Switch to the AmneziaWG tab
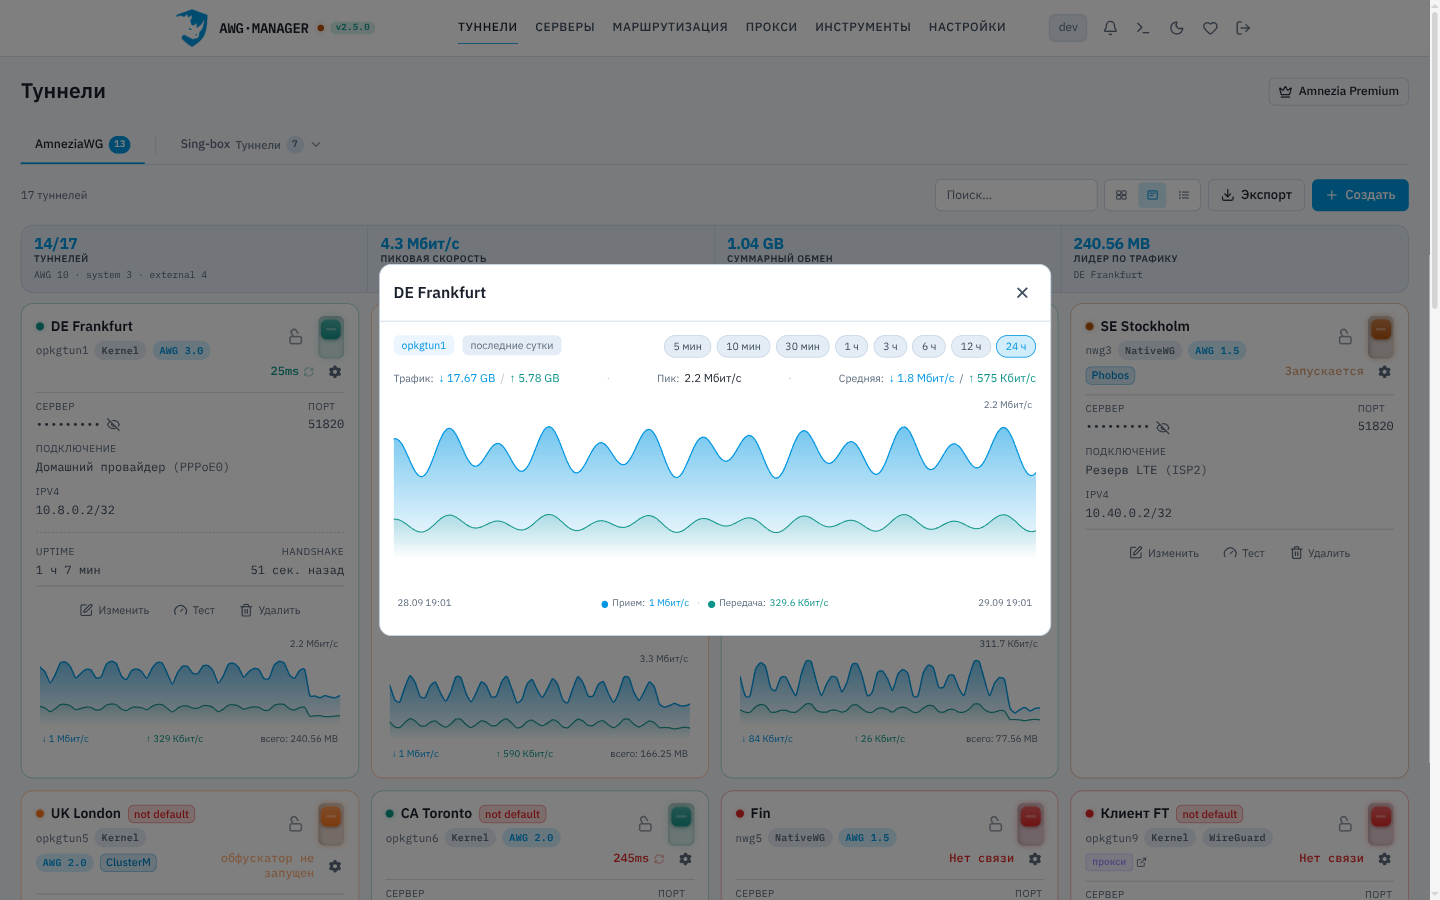Screen dimensions: 1440x900 click(x=83, y=144)
